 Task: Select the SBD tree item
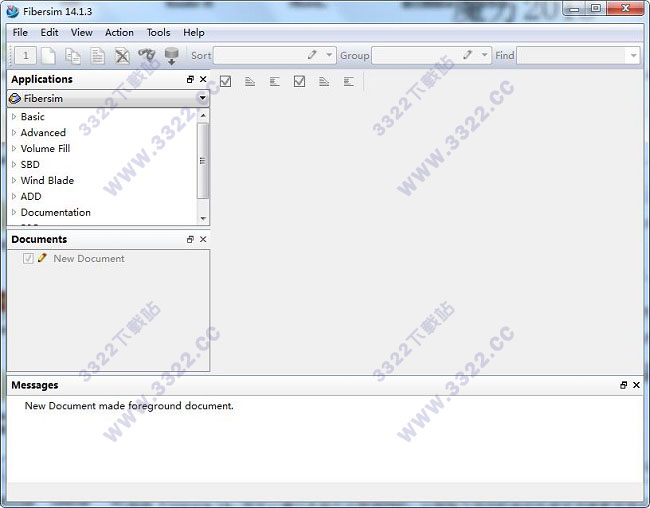[30, 164]
